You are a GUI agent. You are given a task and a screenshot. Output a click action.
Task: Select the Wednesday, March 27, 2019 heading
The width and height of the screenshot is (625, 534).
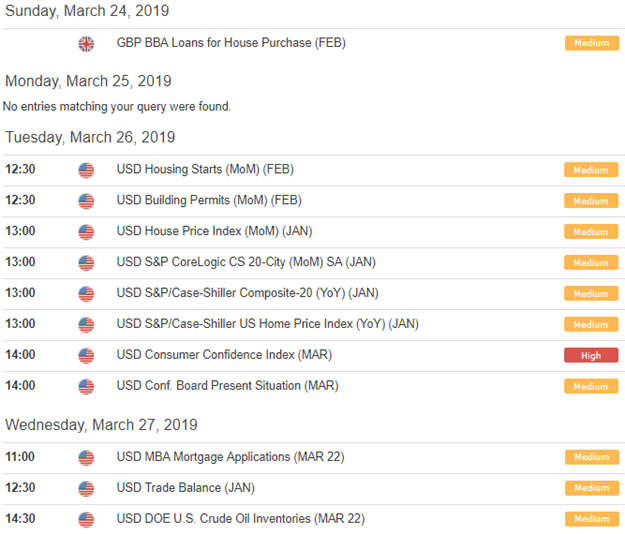click(101, 425)
